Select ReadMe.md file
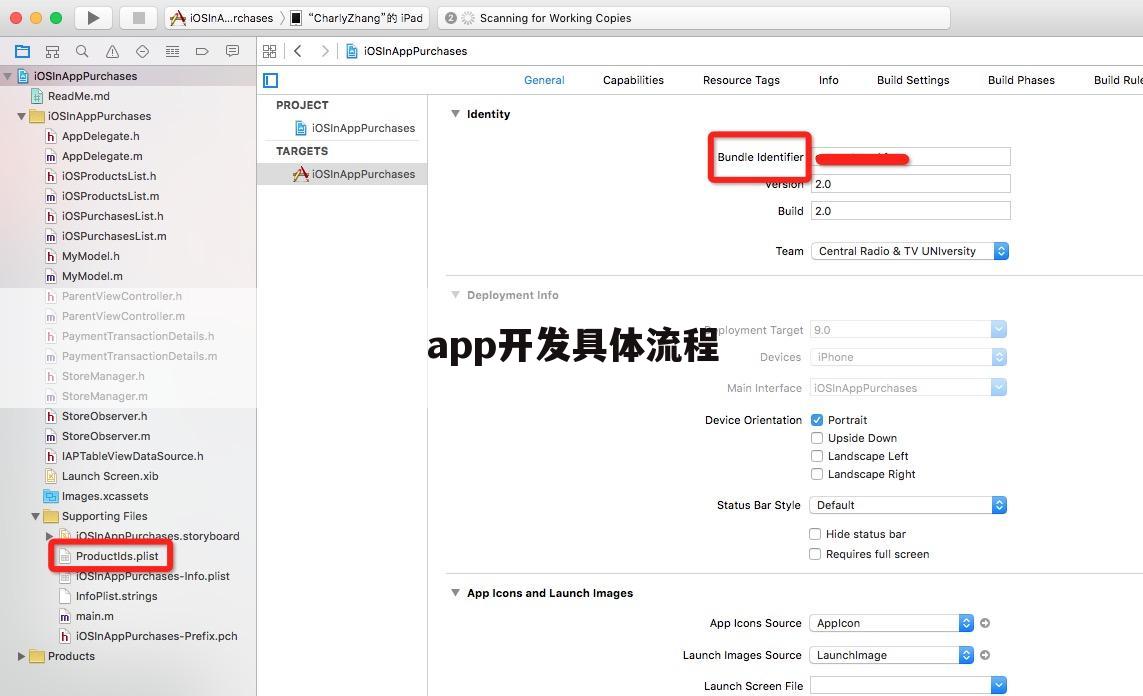The image size is (1143, 696). [79, 96]
